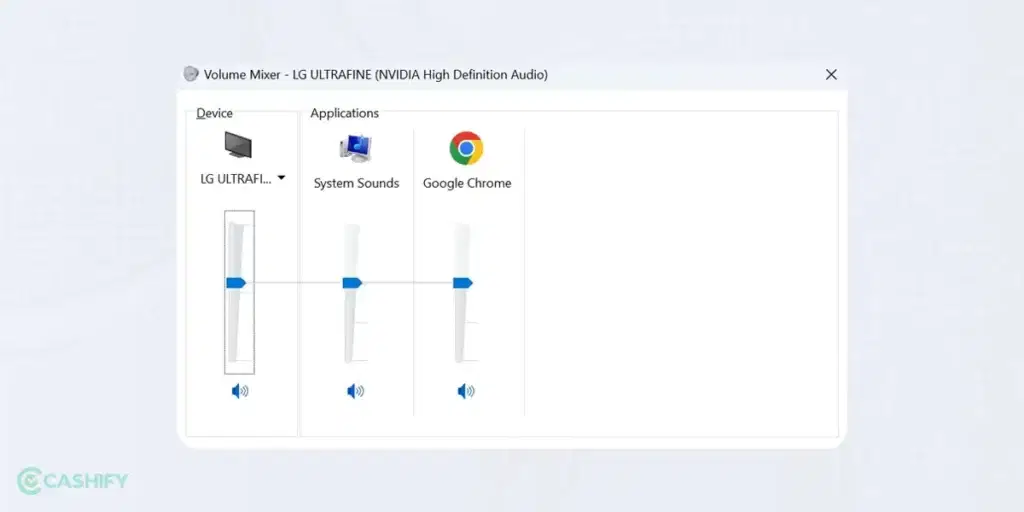Image resolution: width=1024 pixels, height=512 pixels.
Task: Open the LG ULTRAFI... device dropdown arrow
Action: (281, 178)
